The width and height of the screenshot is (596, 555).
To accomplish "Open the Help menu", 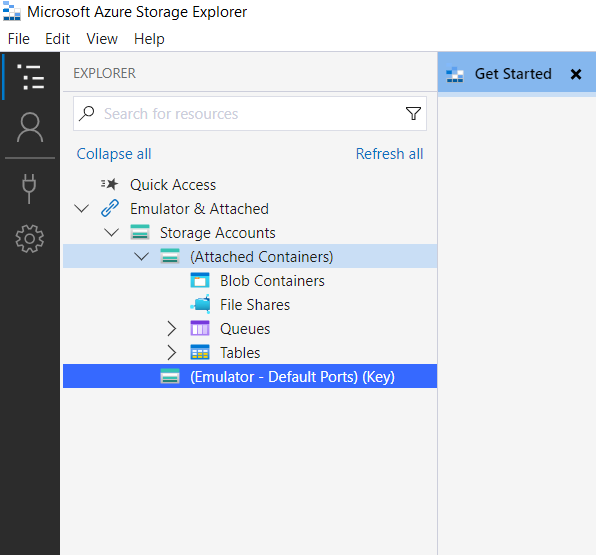I will 149,39.
